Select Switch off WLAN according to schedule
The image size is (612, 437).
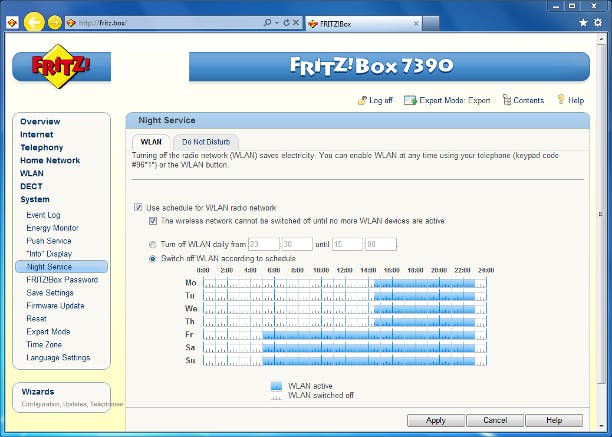tap(153, 259)
